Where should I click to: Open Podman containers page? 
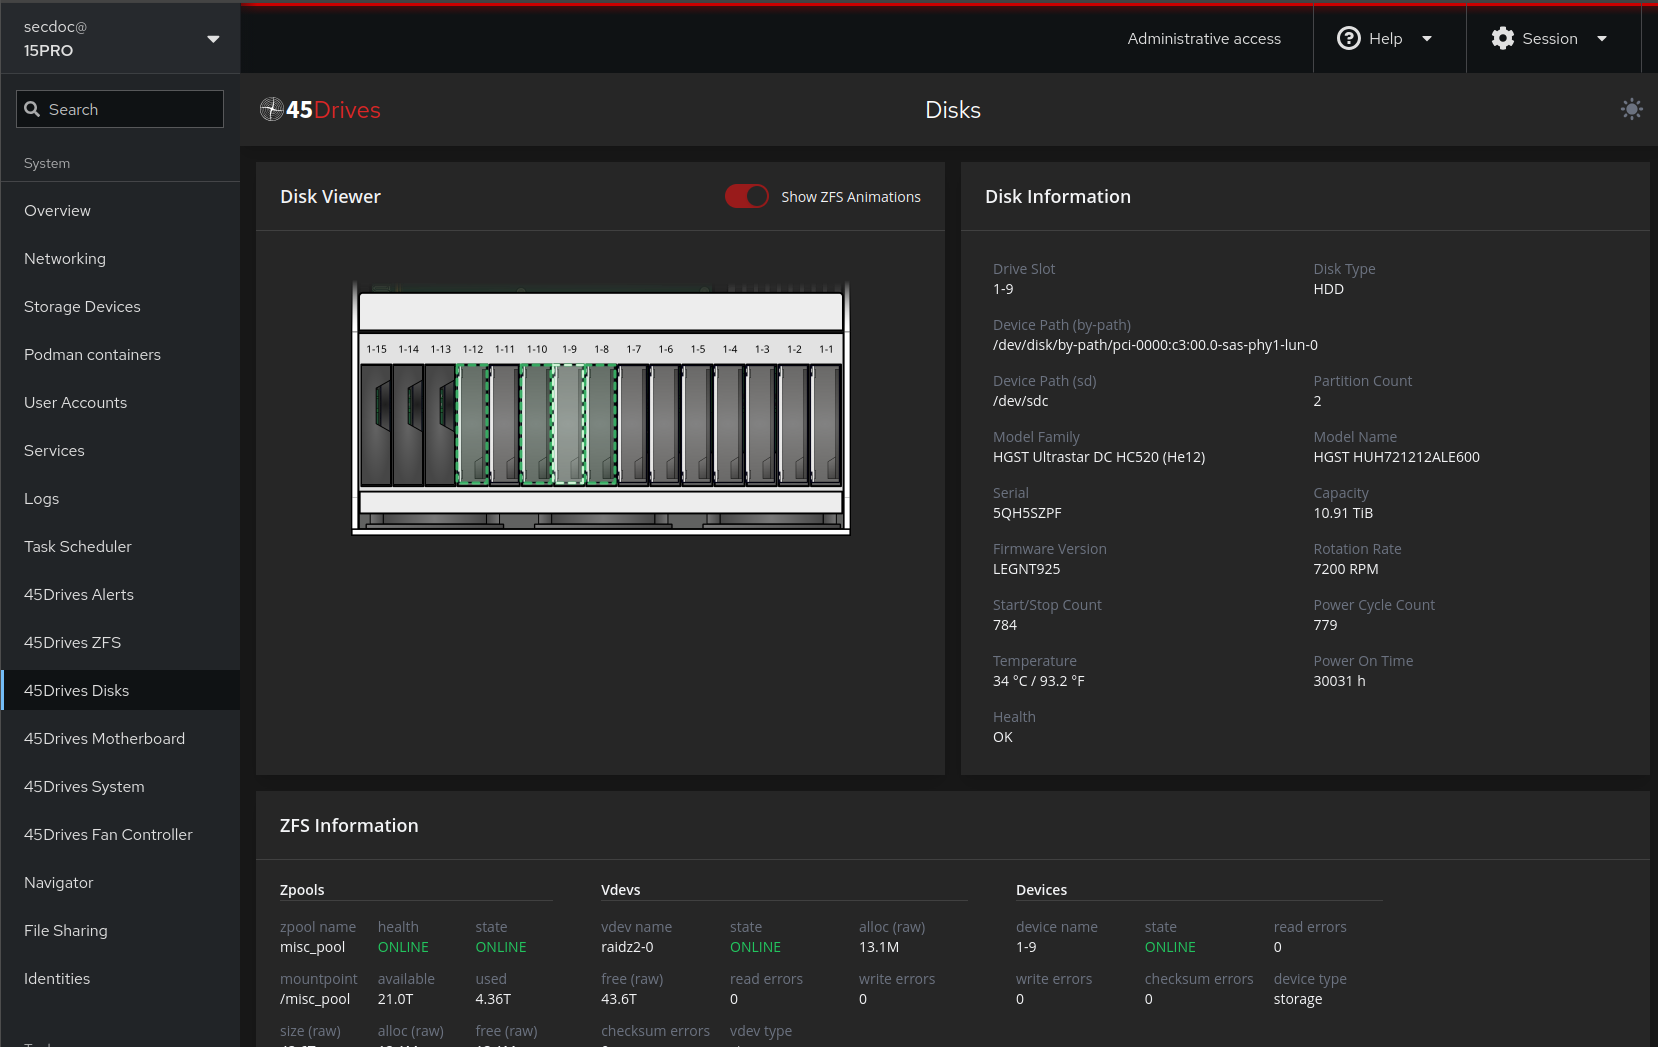click(x=120, y=354)
